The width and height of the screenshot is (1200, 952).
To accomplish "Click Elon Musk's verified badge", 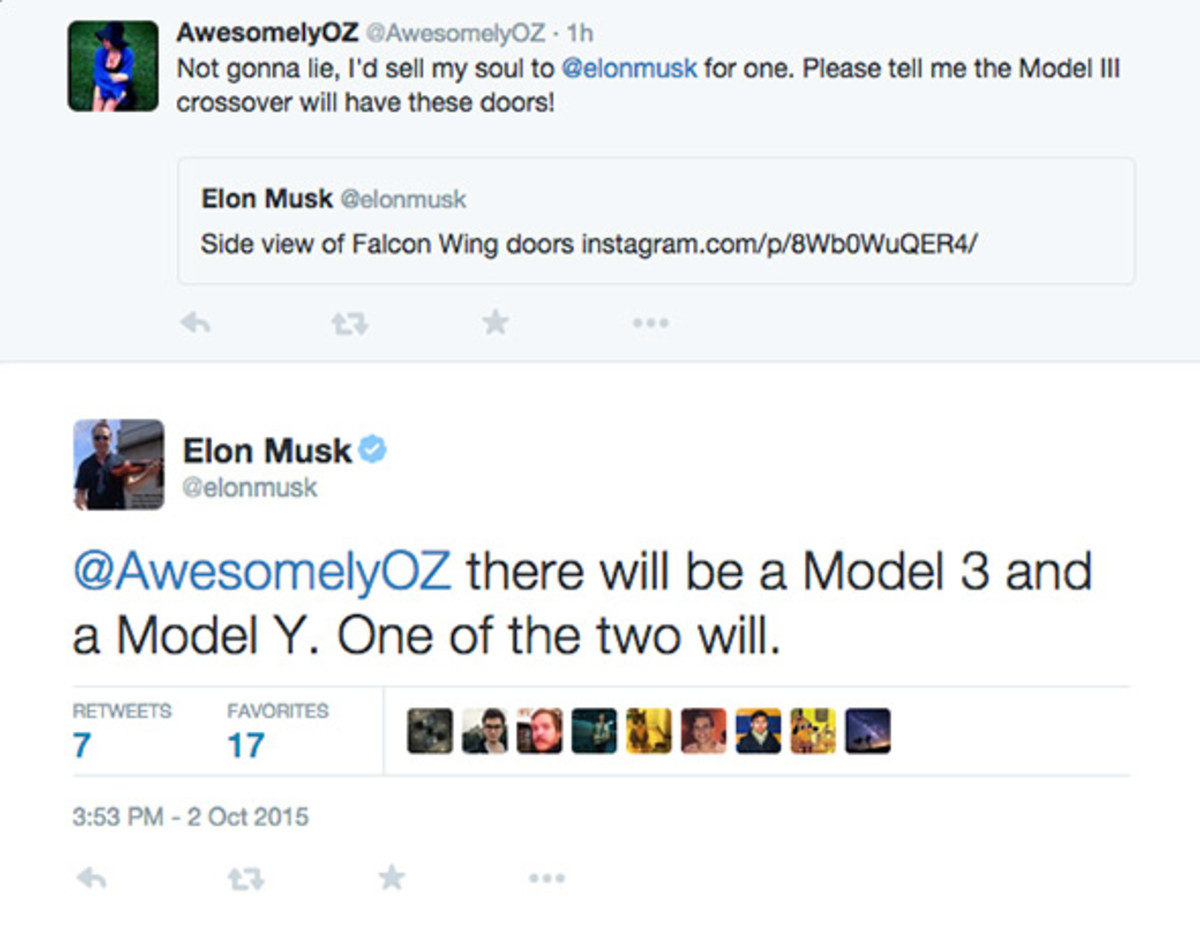I will point(373,451).
